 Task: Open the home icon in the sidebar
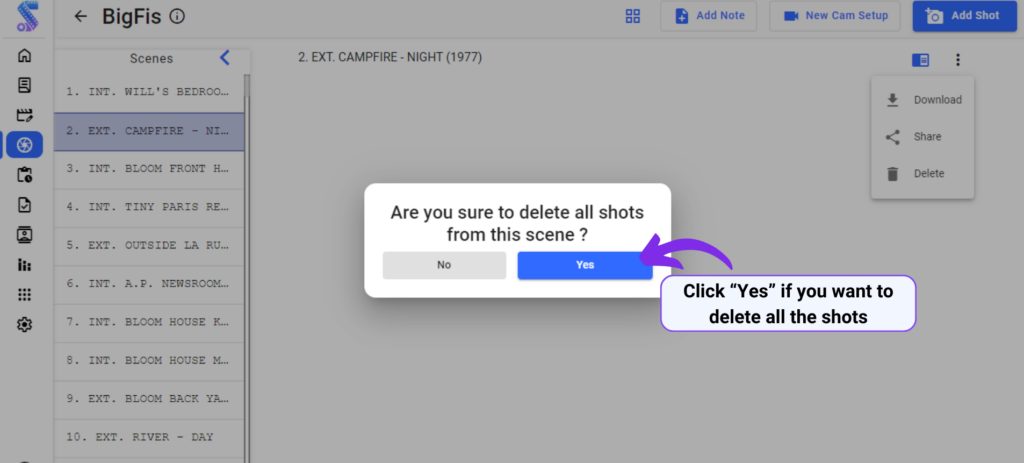(24, 56)
